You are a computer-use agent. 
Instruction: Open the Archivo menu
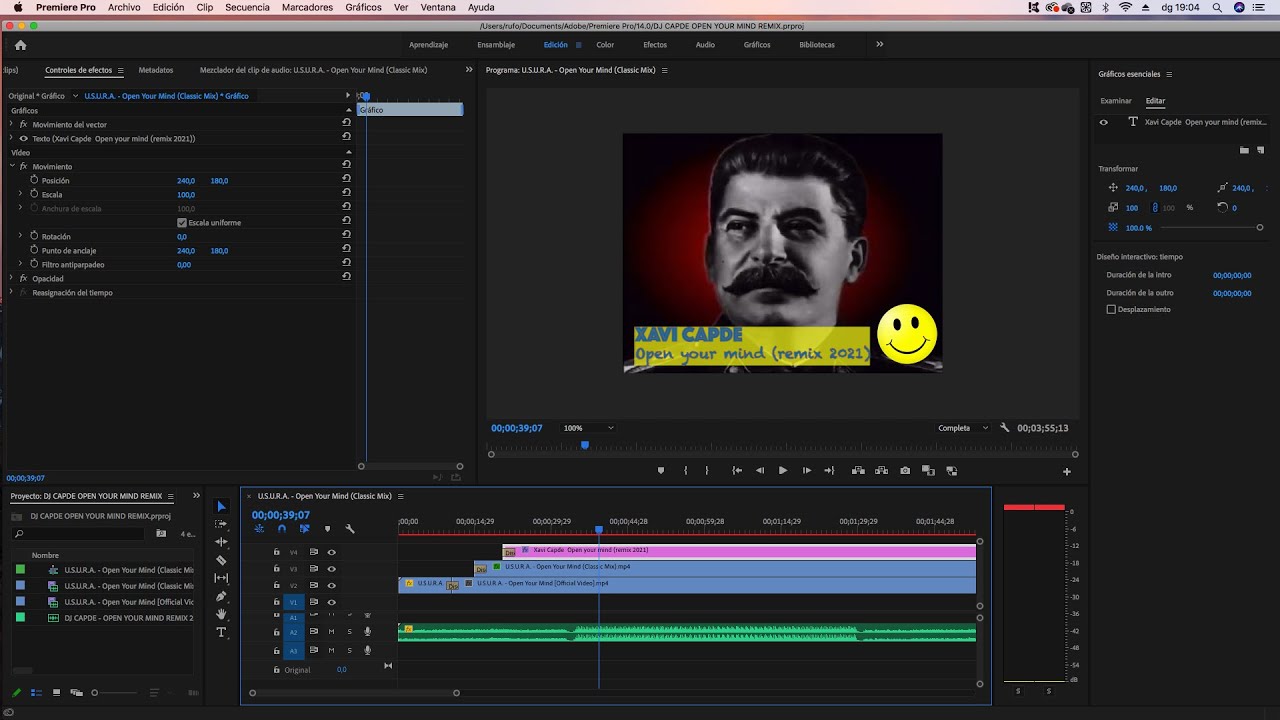click(x=124, y=7)
